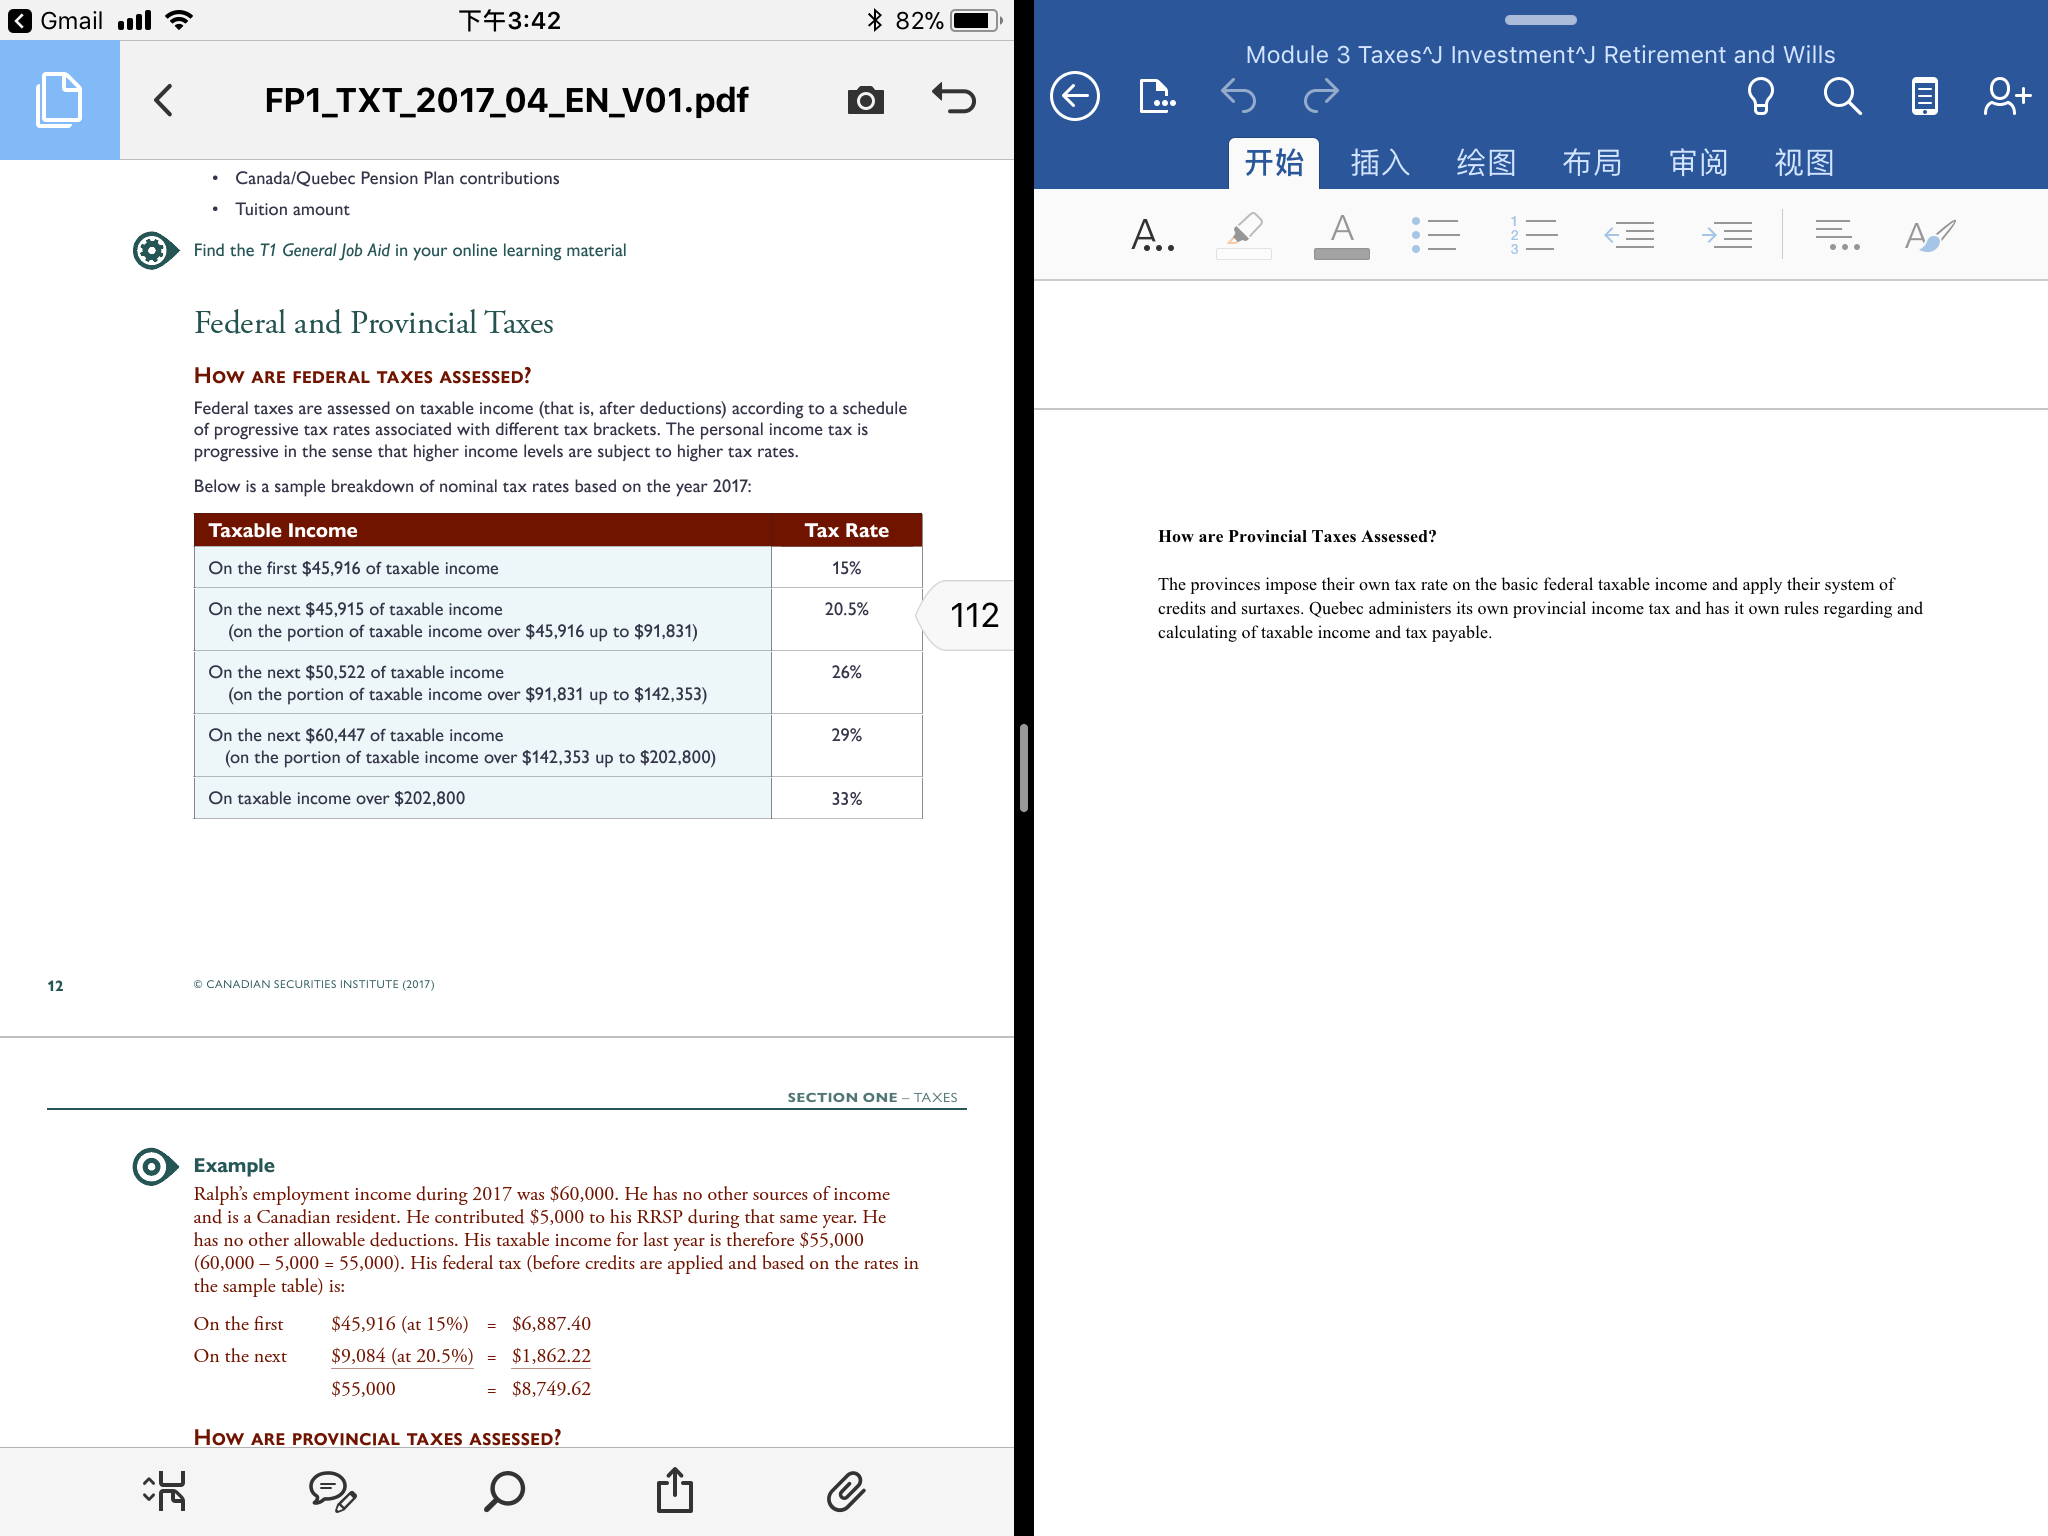Tap the search magnifier in PDF bottom bar
This screenshot has height=1536, width=2048.
504,1491
